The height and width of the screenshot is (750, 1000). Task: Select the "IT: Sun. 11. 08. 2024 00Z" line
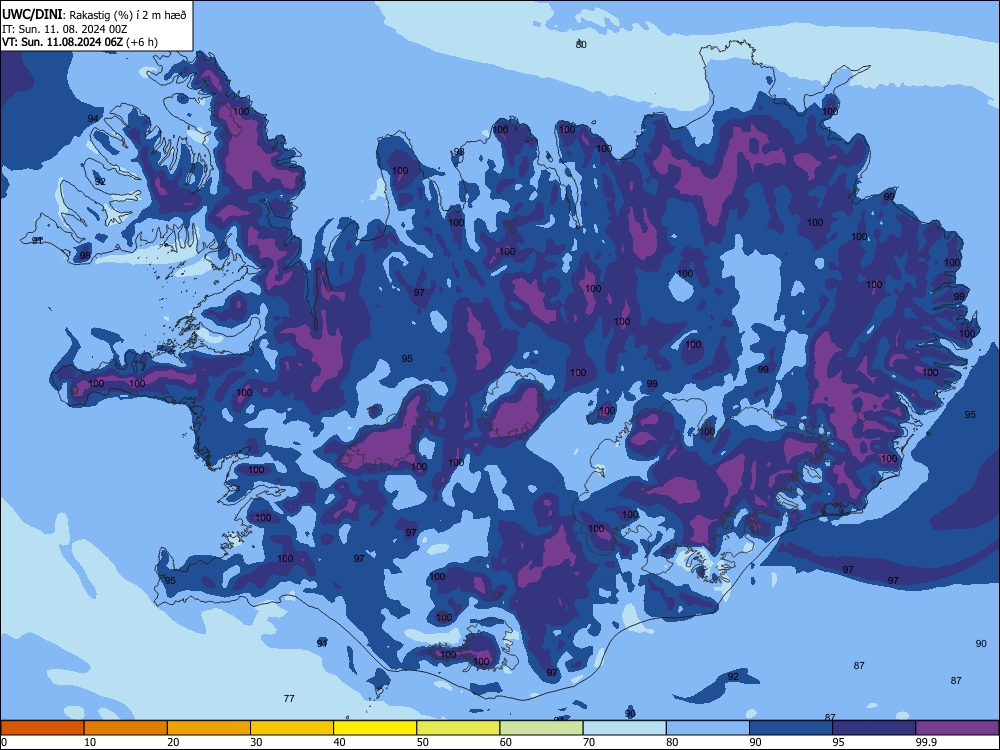tap(64, 29)
